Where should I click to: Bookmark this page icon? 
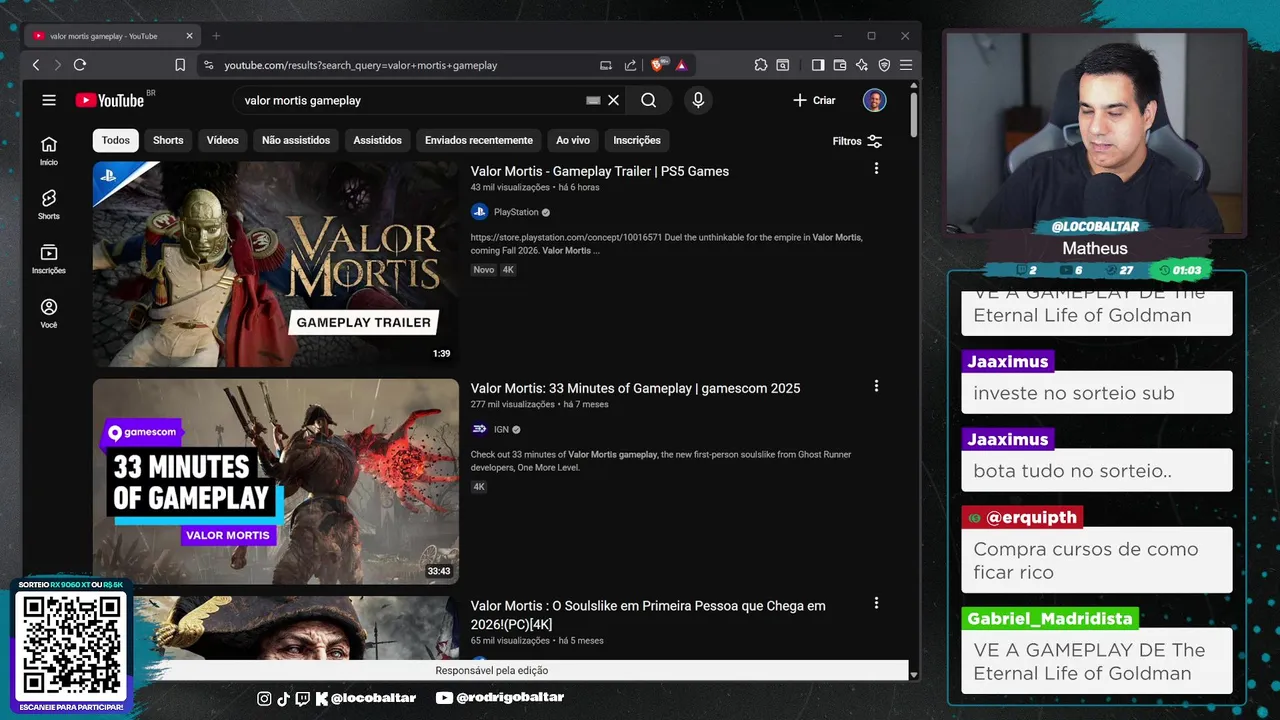coord(180,65)
